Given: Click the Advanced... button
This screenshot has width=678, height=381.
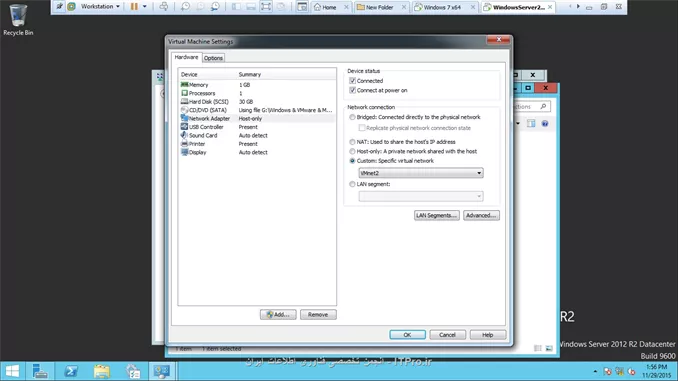Looking at the screenshot, I should click(481, 215).
